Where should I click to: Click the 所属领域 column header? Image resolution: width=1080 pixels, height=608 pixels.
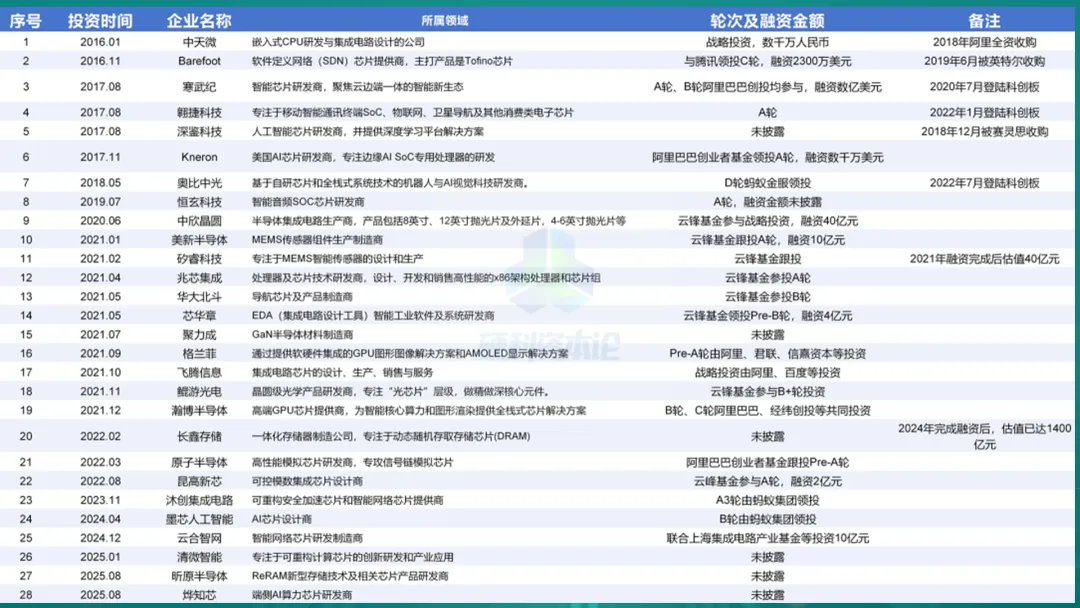[x=444, y=21]
